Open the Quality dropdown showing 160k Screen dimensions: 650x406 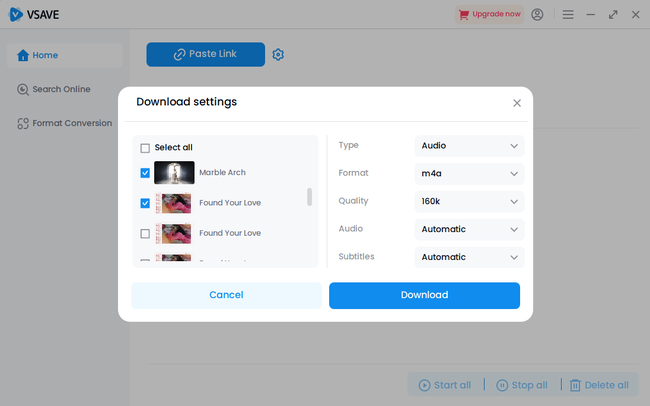coord(469,202)
